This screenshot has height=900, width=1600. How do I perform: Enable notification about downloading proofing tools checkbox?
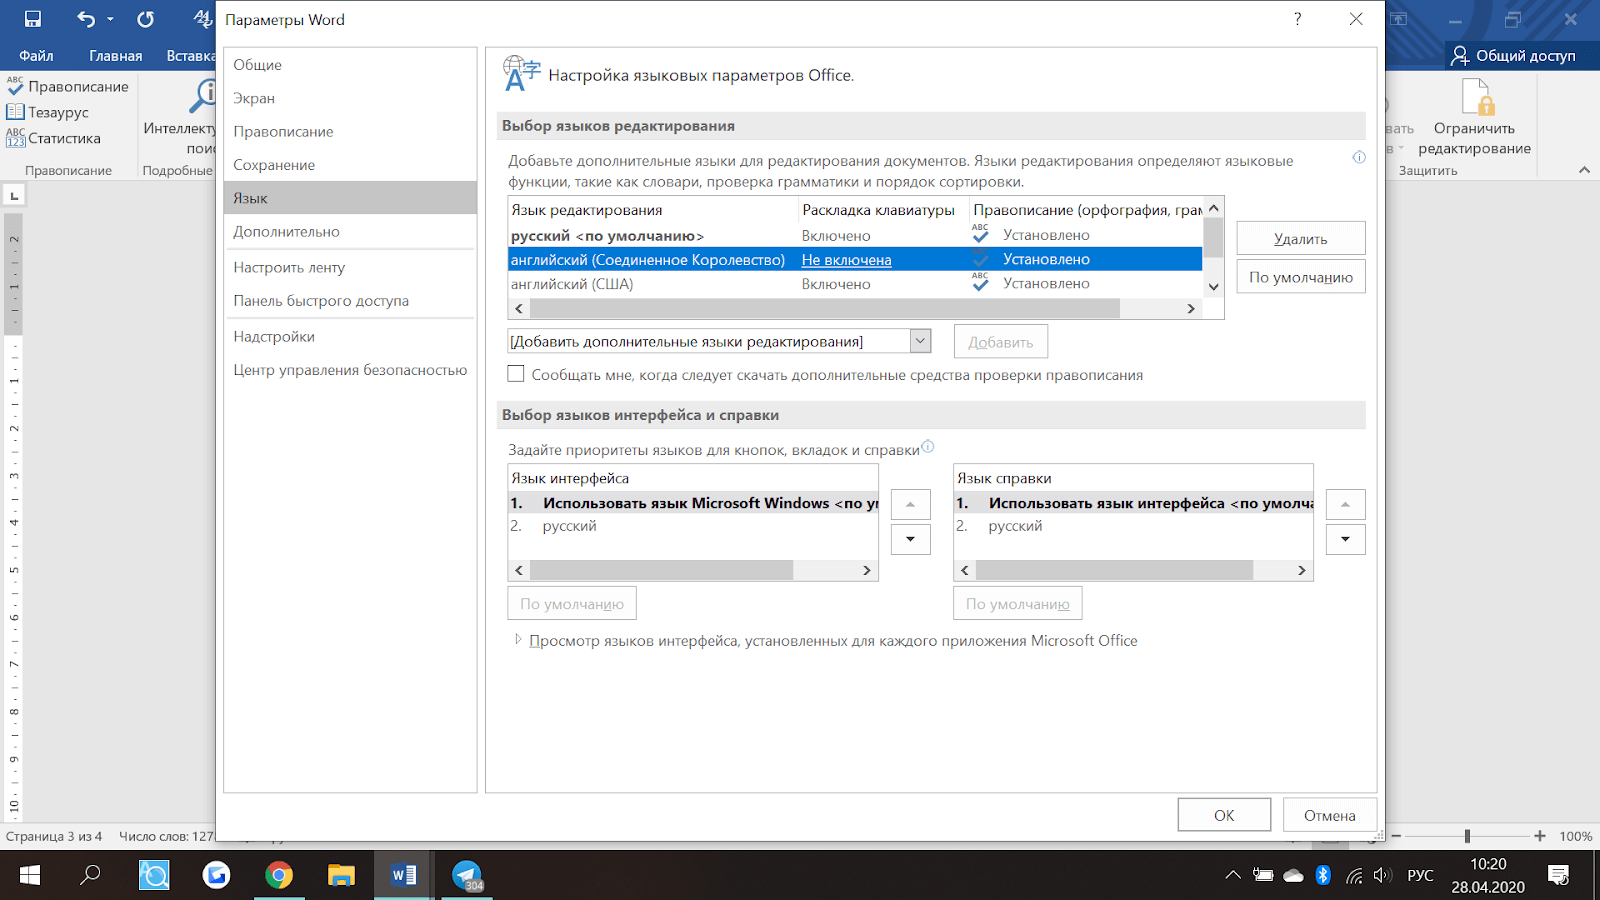coord(516,374)
